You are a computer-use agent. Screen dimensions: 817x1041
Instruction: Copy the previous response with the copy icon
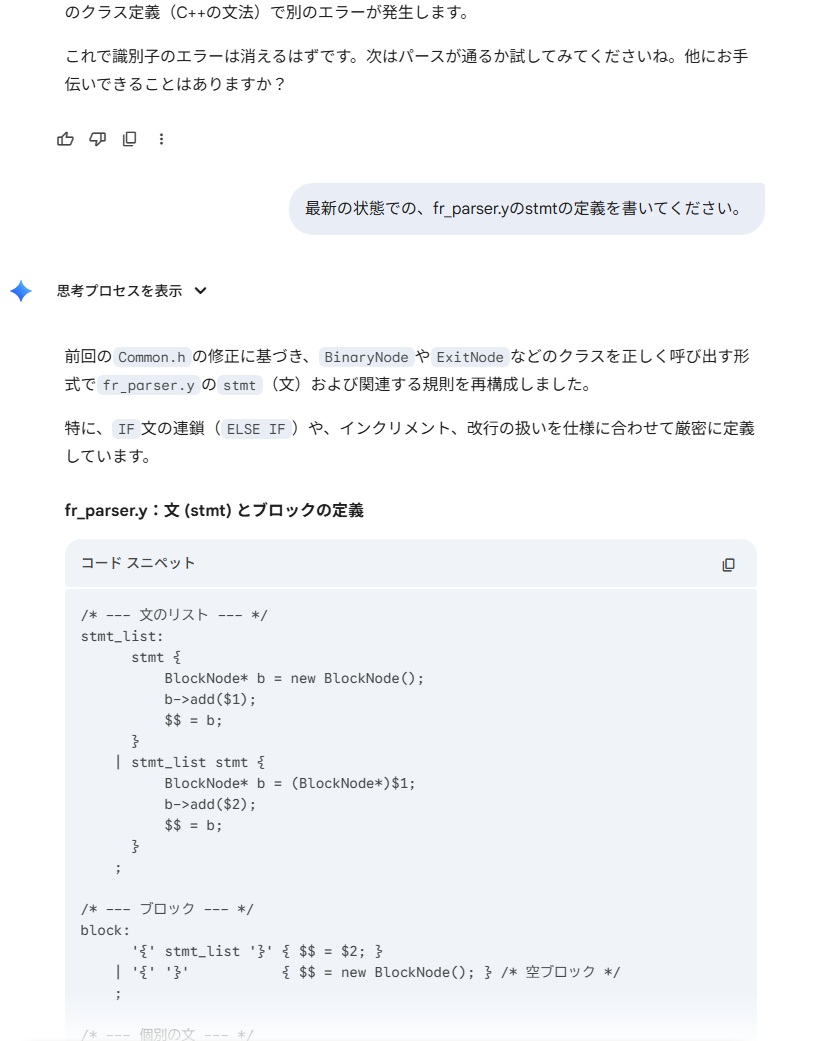click(x=129, y=139)
